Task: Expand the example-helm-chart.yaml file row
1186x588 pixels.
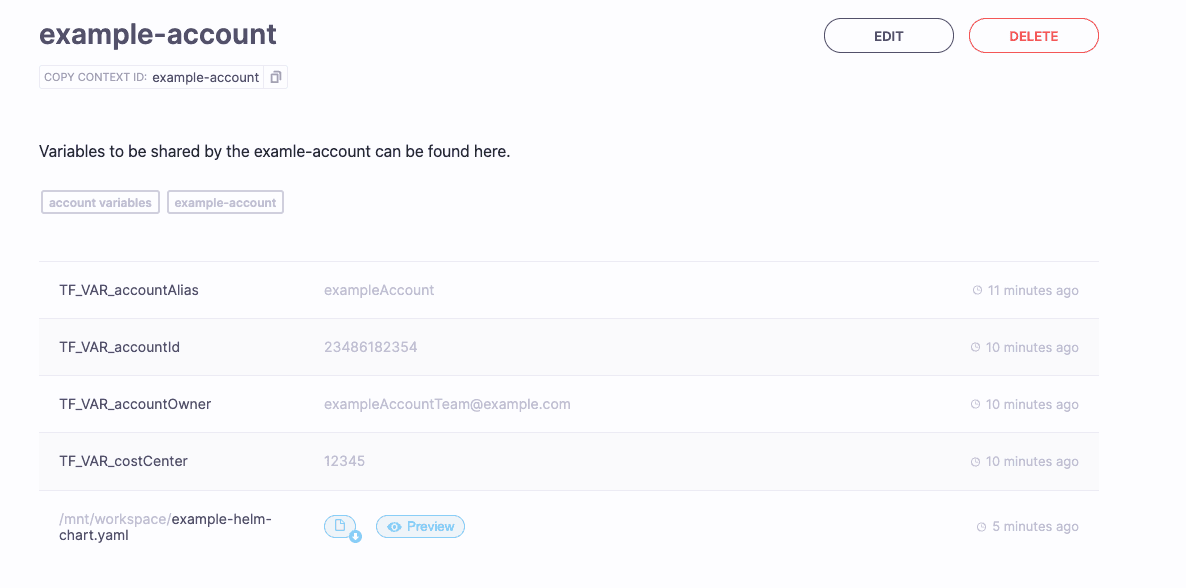Action: coord(700,526)
